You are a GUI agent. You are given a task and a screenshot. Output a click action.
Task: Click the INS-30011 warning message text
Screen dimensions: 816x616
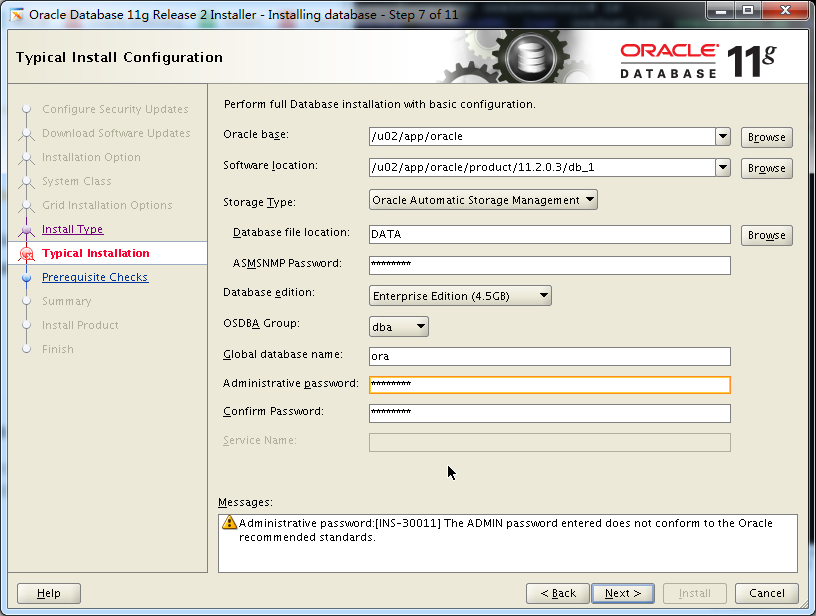[x=505, y=530]
